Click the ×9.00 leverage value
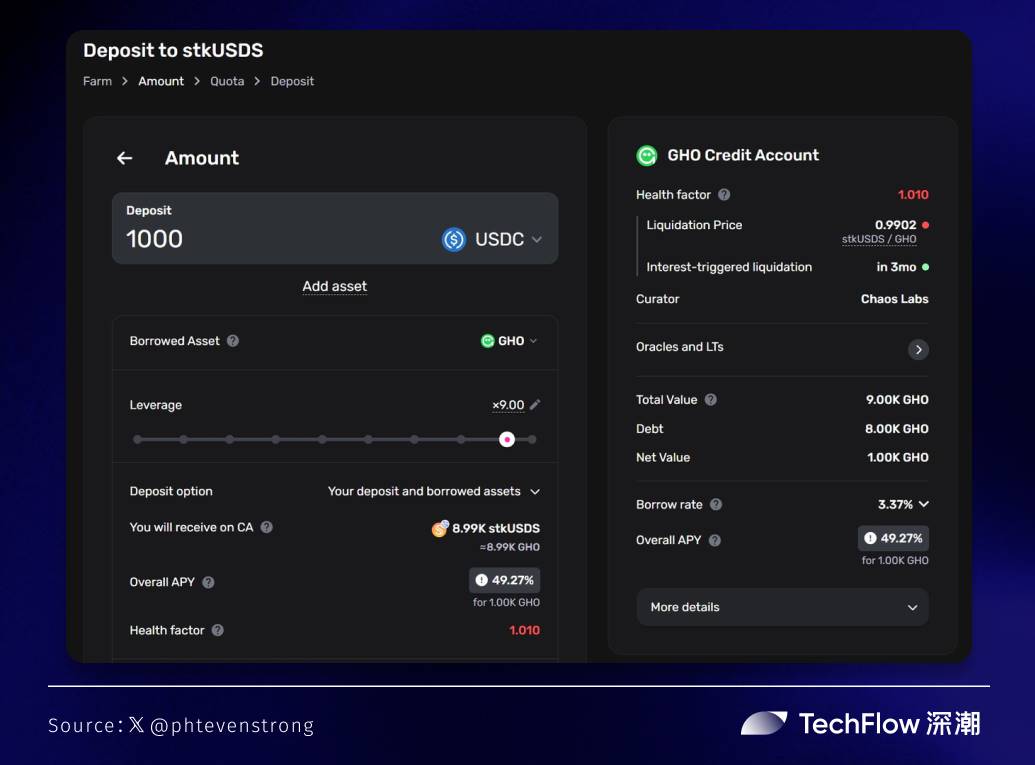This screenshot has height=765, width=1035. (x=508, y=405)
